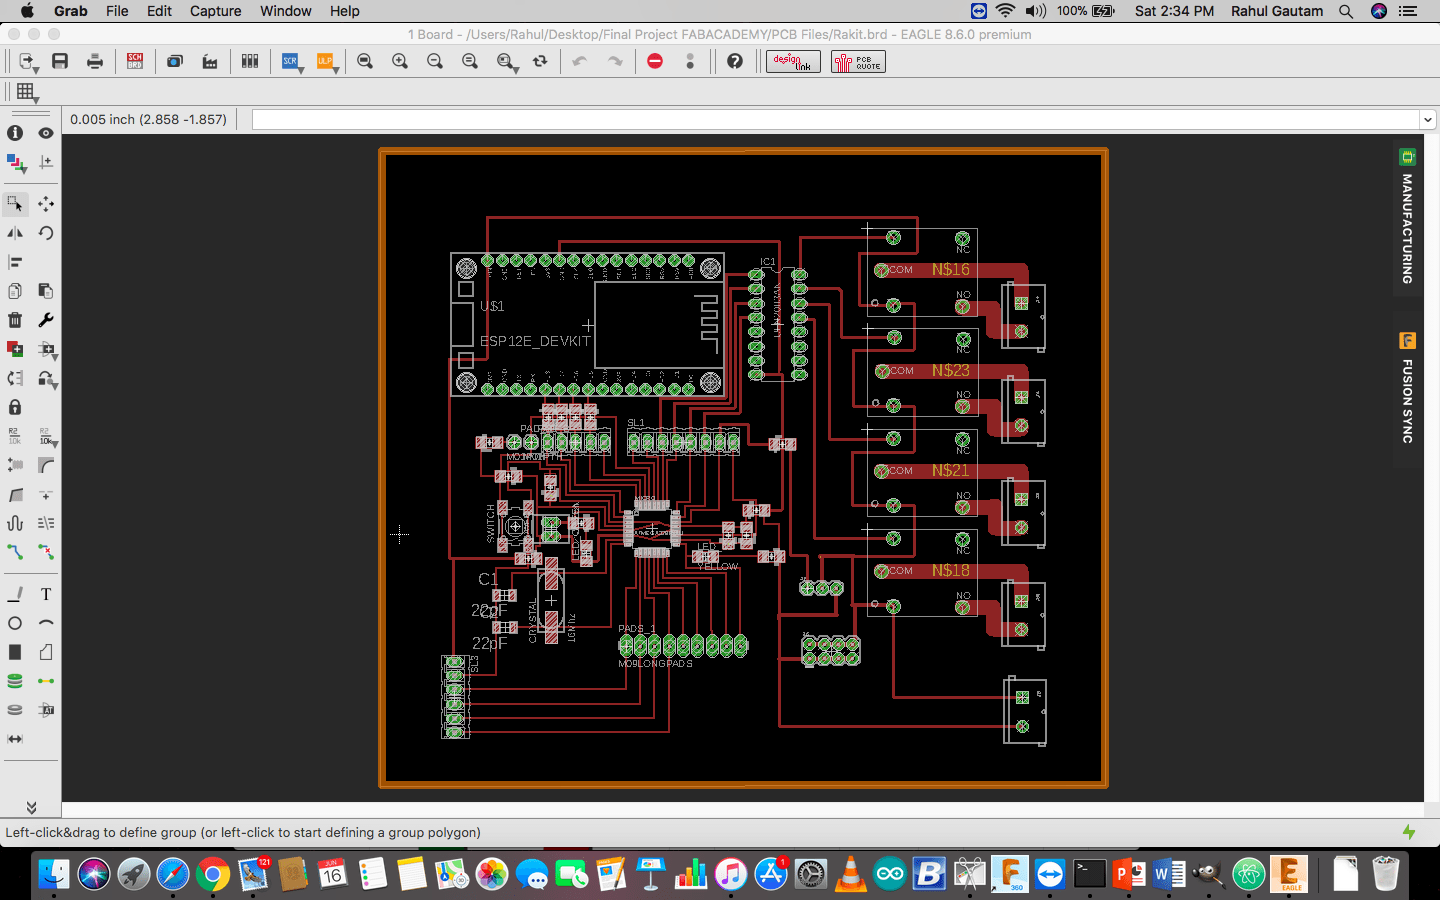The height and width of the screenshot is (900, 1440).
Task: Select the Via tool
Action: coord(15,681)
